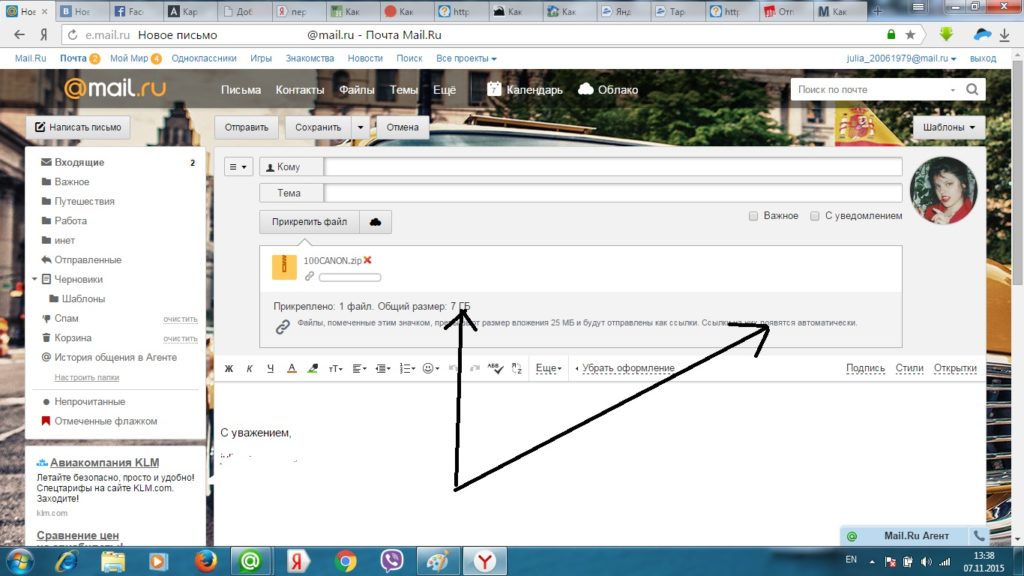The height and width of the screenshot is (576, 1024).
Task: Click the redo arrow in editor toolbar
Action: pyautogui.click(x=475, y=368)
